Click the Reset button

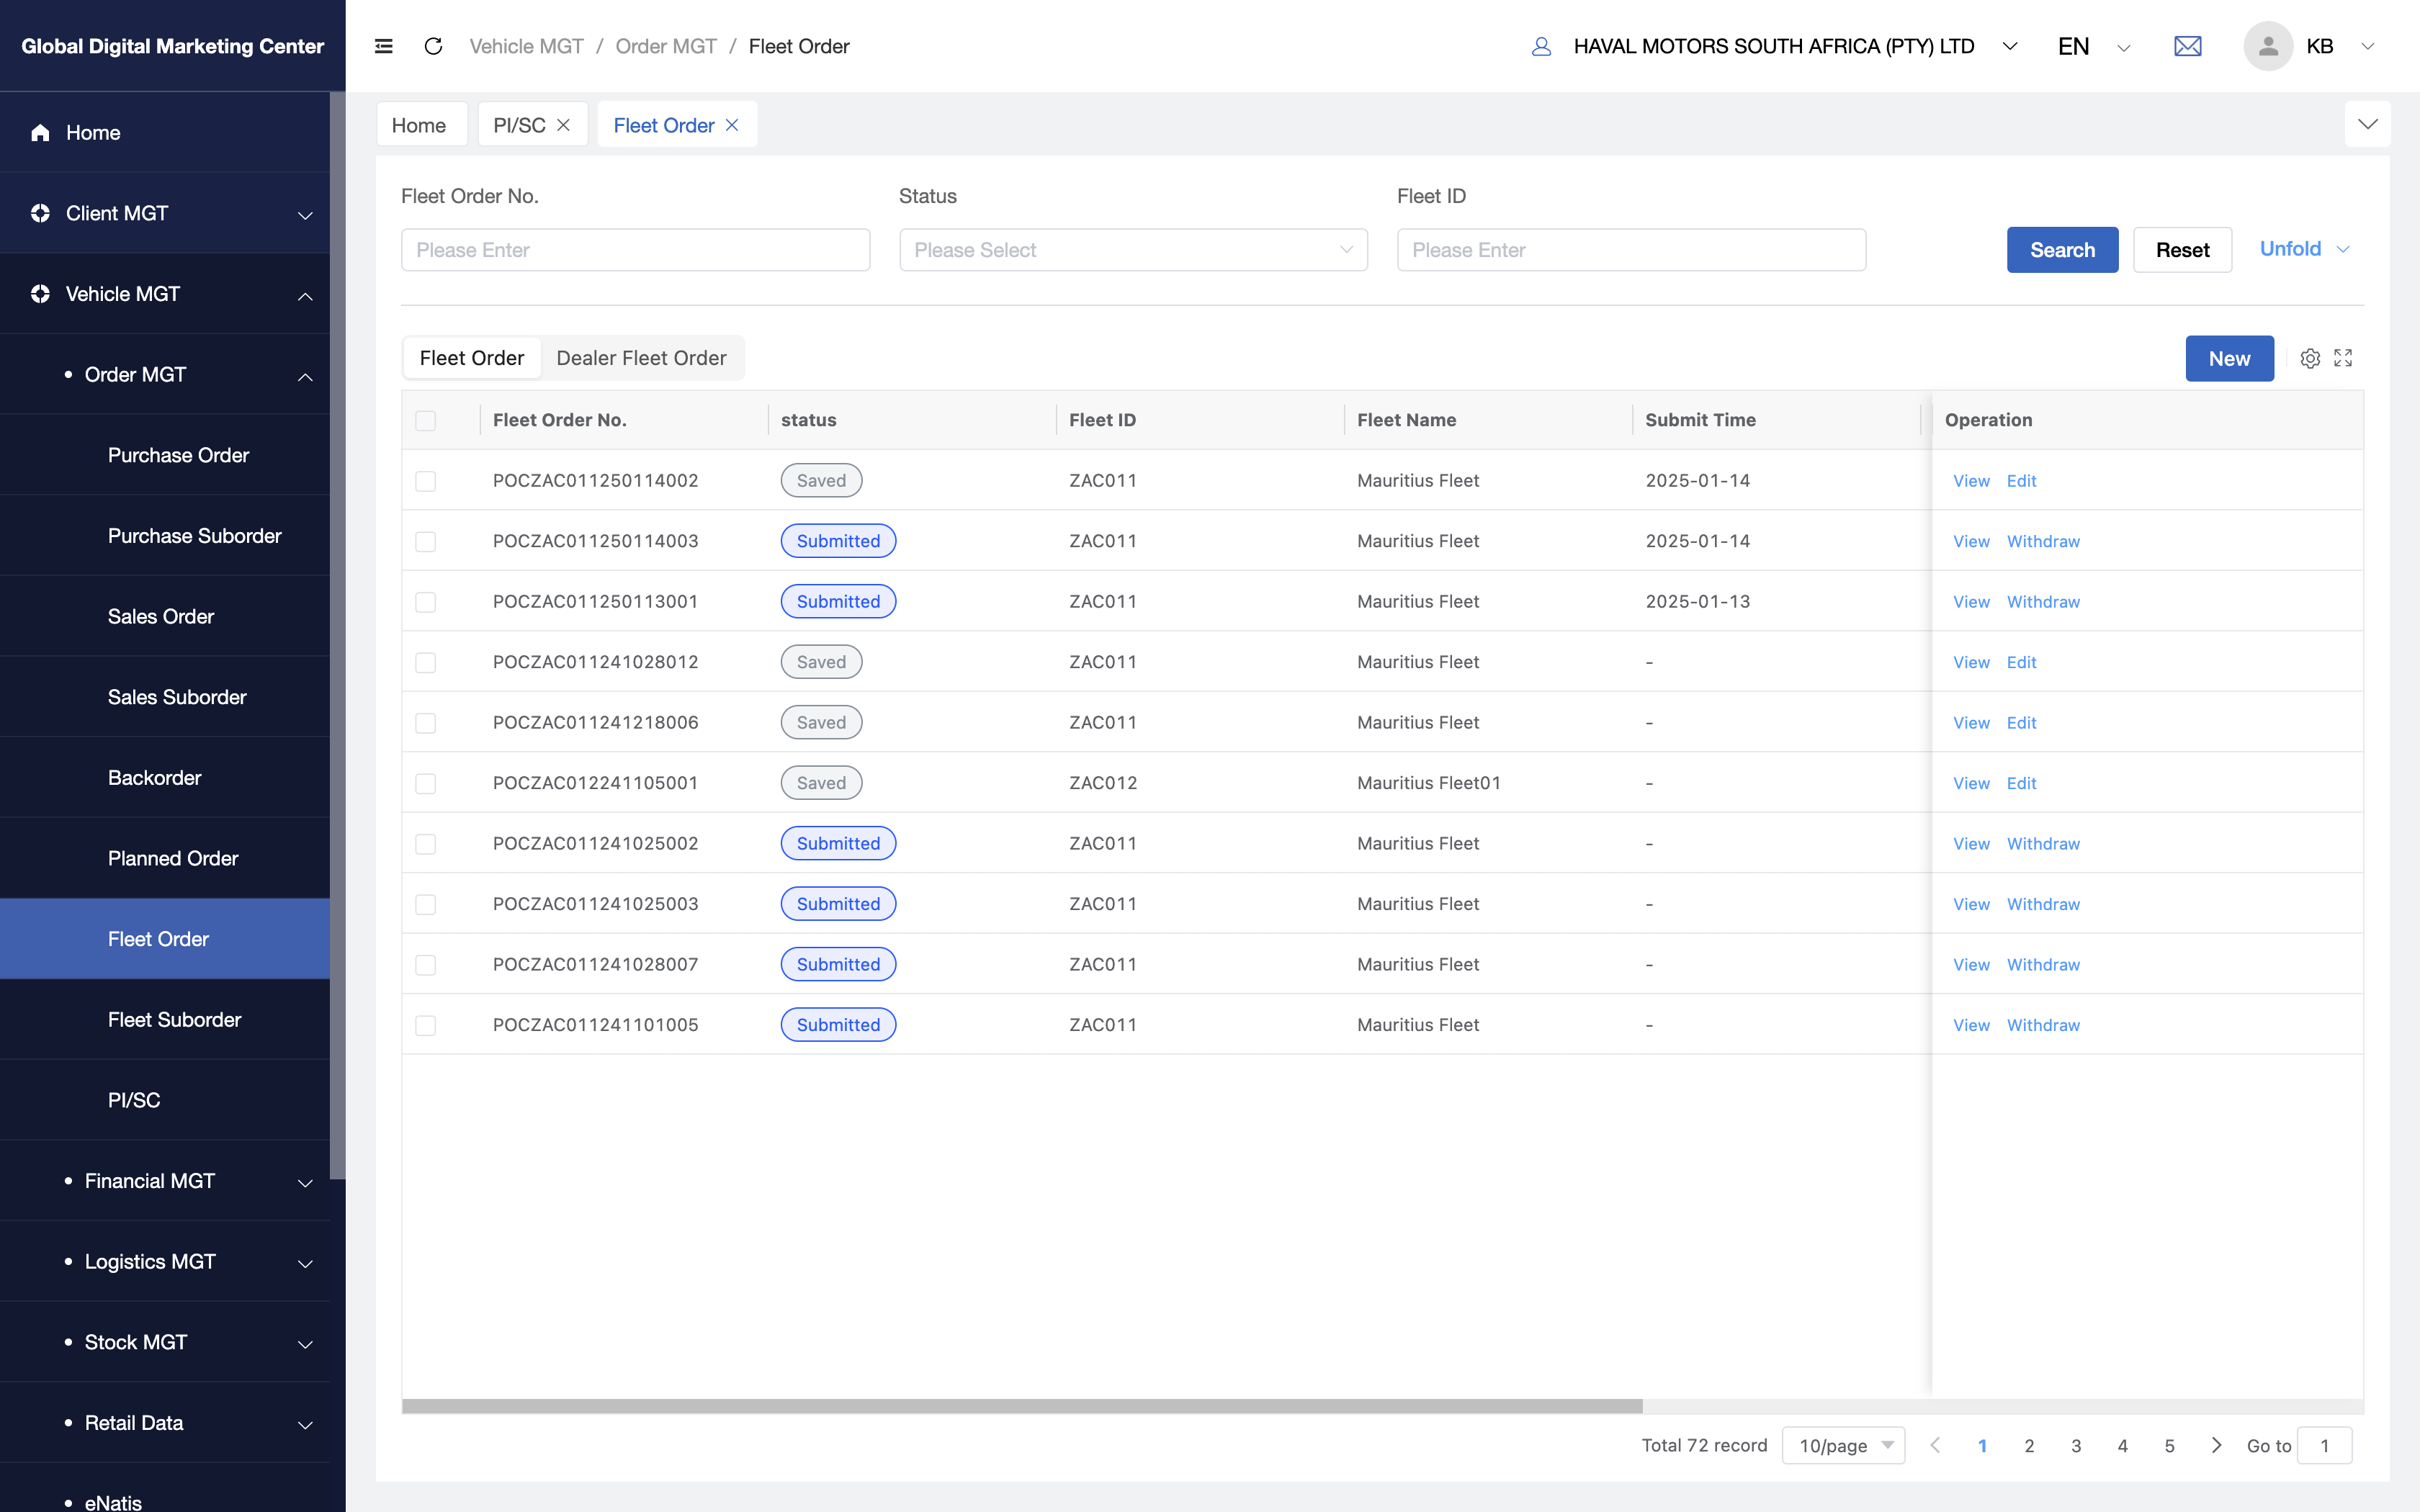[x=2182, y=250]
